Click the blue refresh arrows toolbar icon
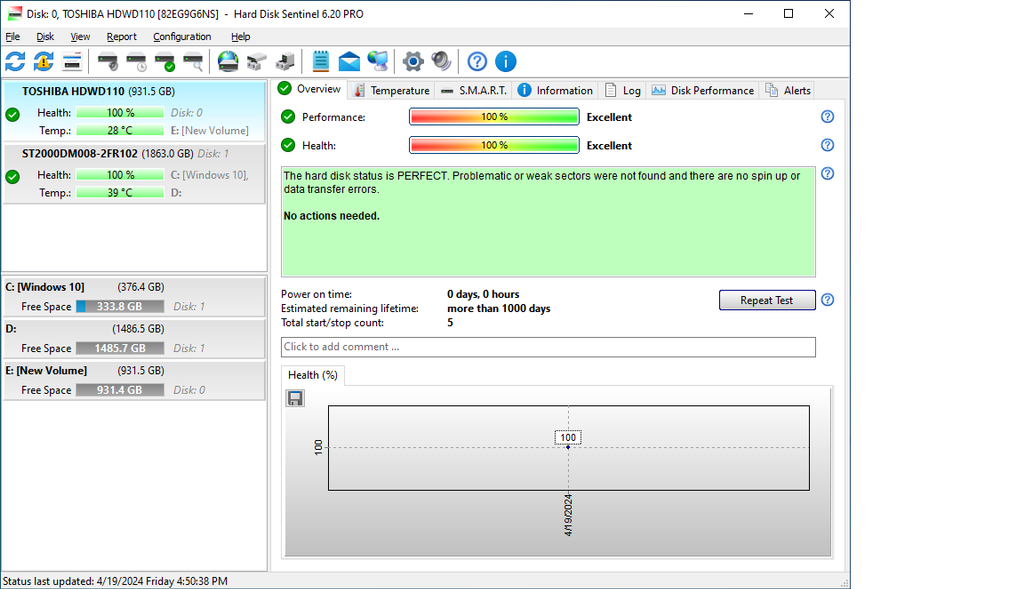The width and height of the screenshot is (1024, 589). coord(15,61)
